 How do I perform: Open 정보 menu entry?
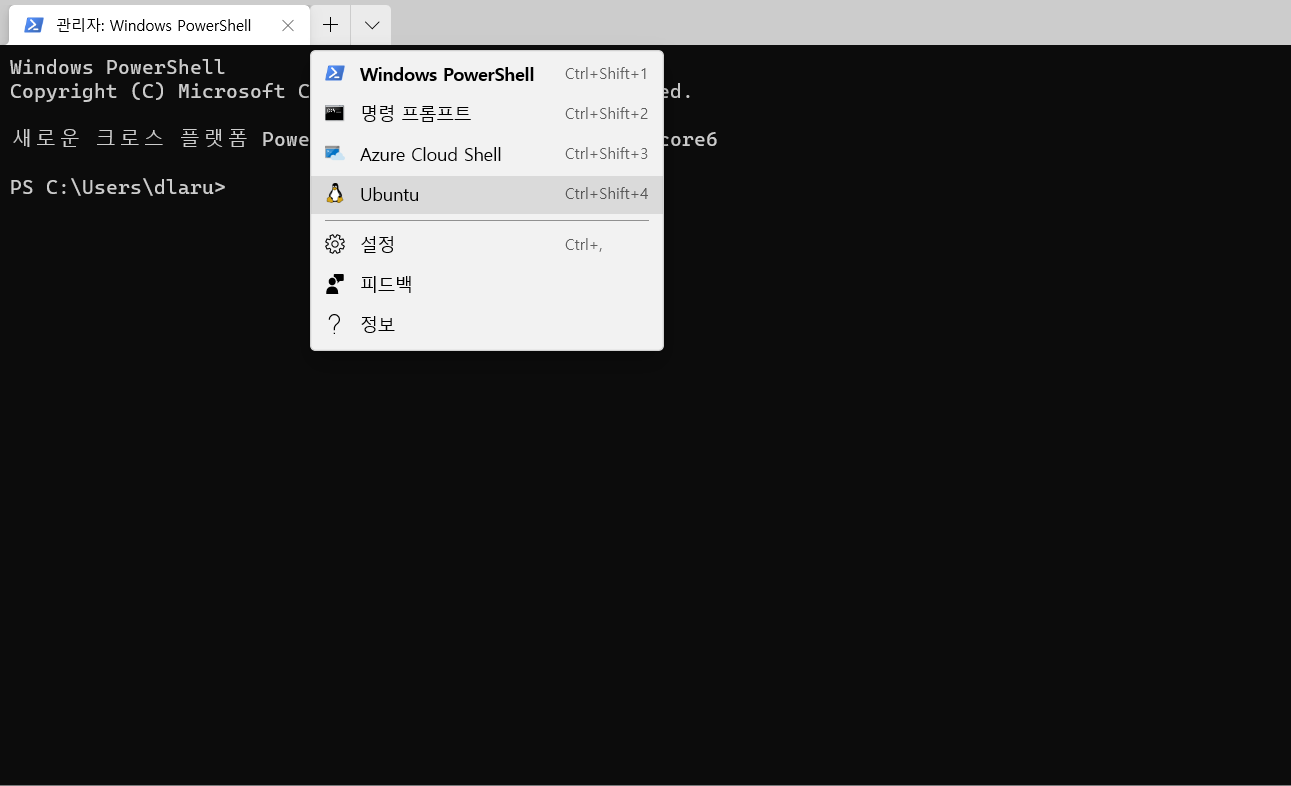(x=487, y=324)
